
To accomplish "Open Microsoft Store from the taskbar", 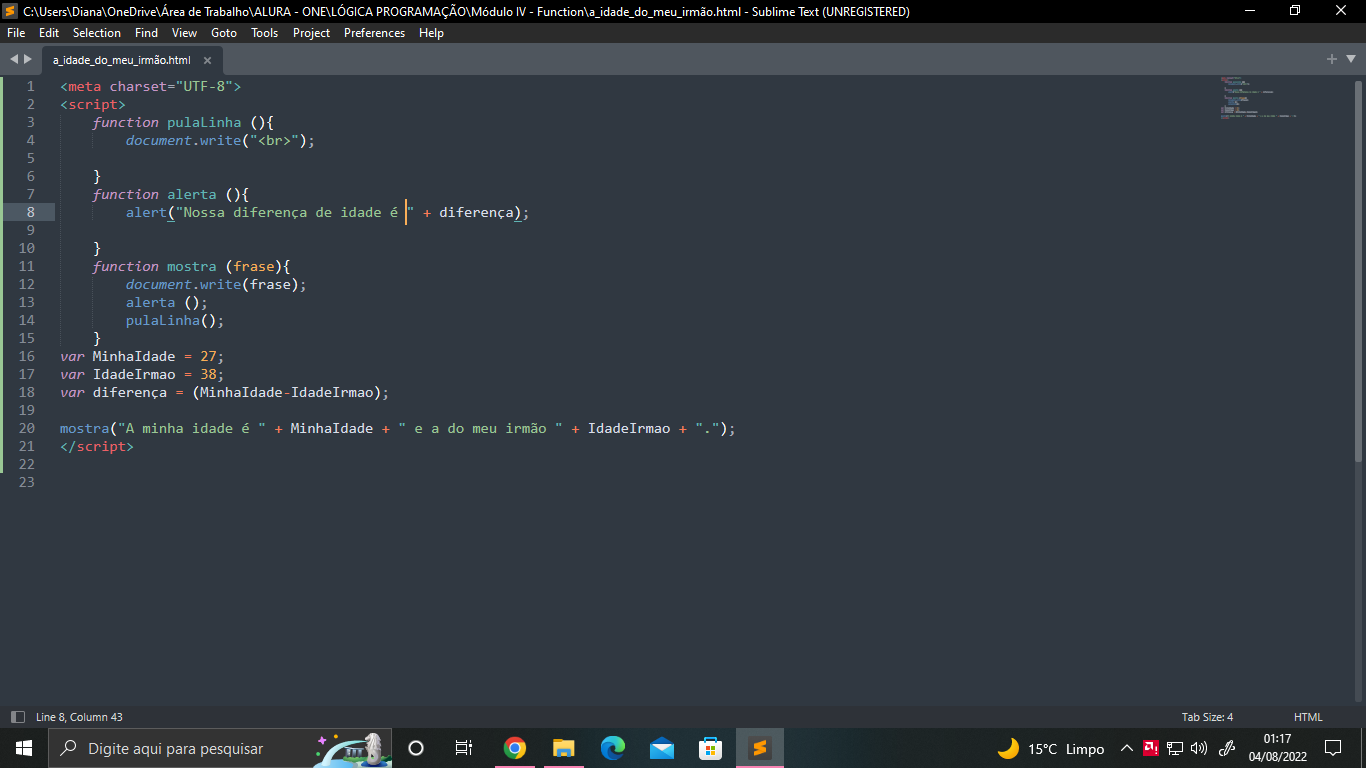I will click(x=710, y=748).
